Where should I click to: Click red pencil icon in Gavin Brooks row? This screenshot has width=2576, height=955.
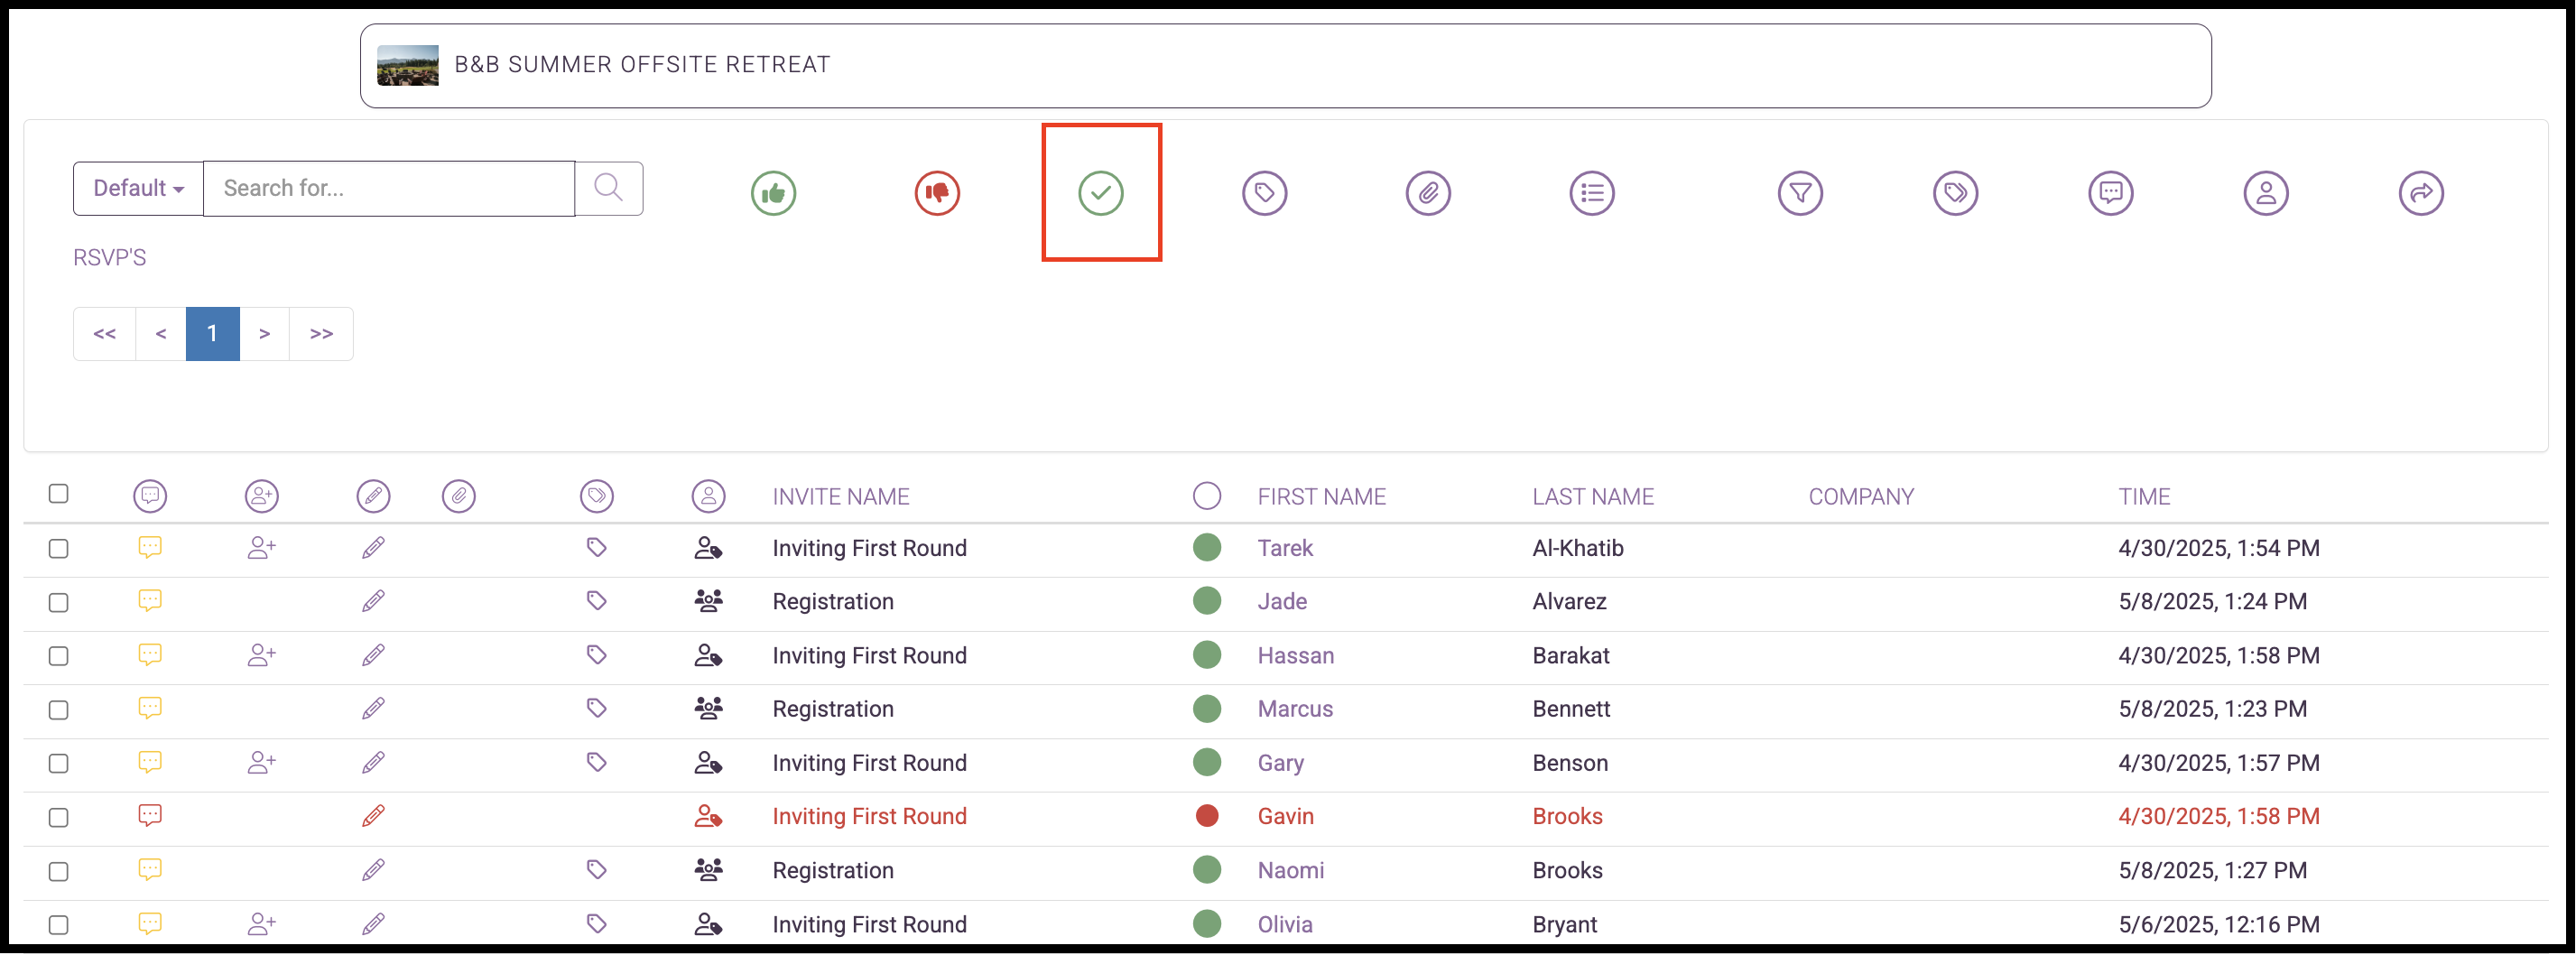[373, 816]
